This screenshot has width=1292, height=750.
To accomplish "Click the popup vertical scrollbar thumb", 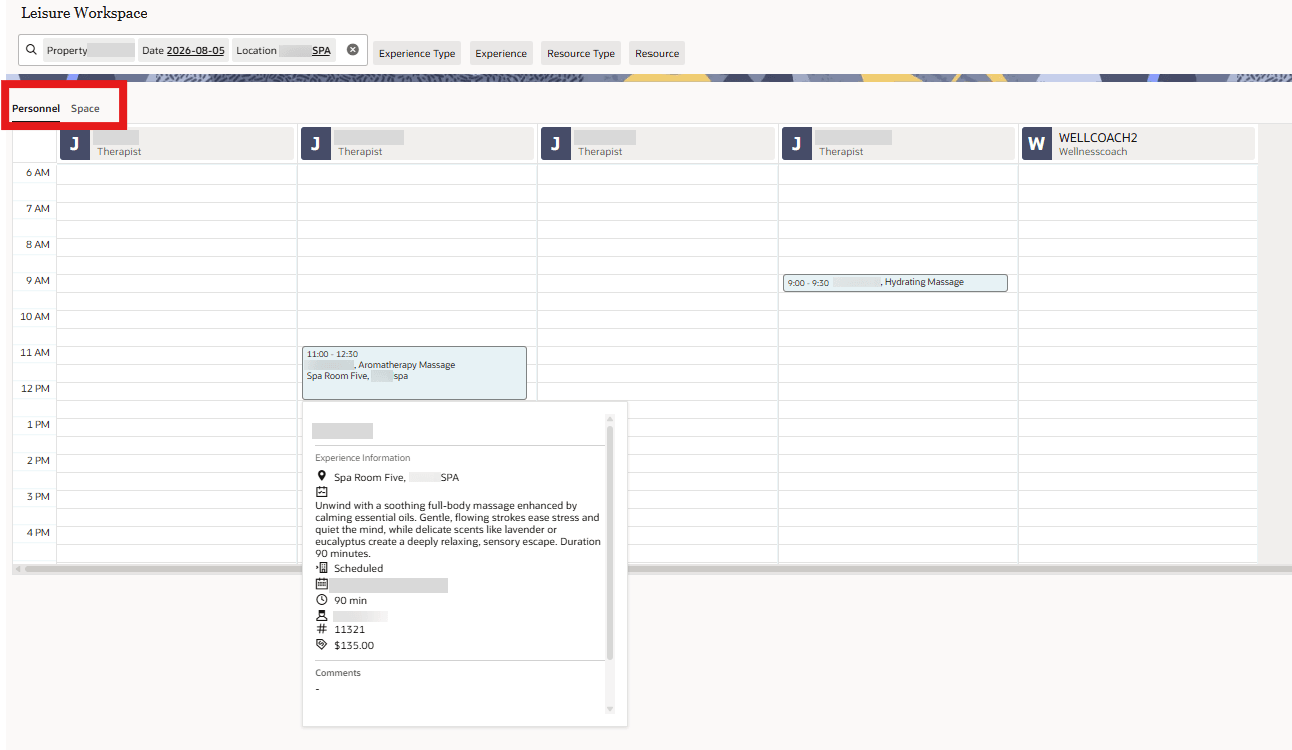I will pos(610,543).
